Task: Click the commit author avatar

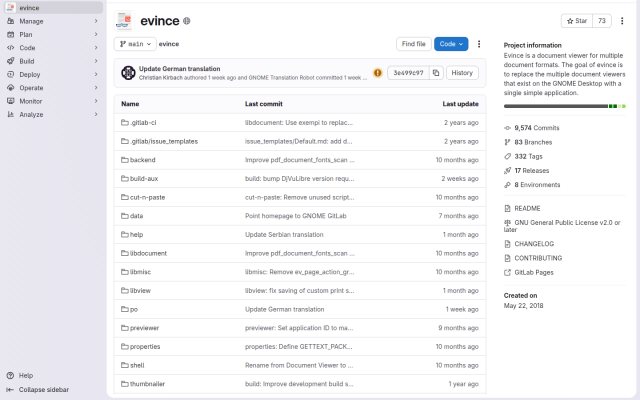Action: click(x=128, y=73)
